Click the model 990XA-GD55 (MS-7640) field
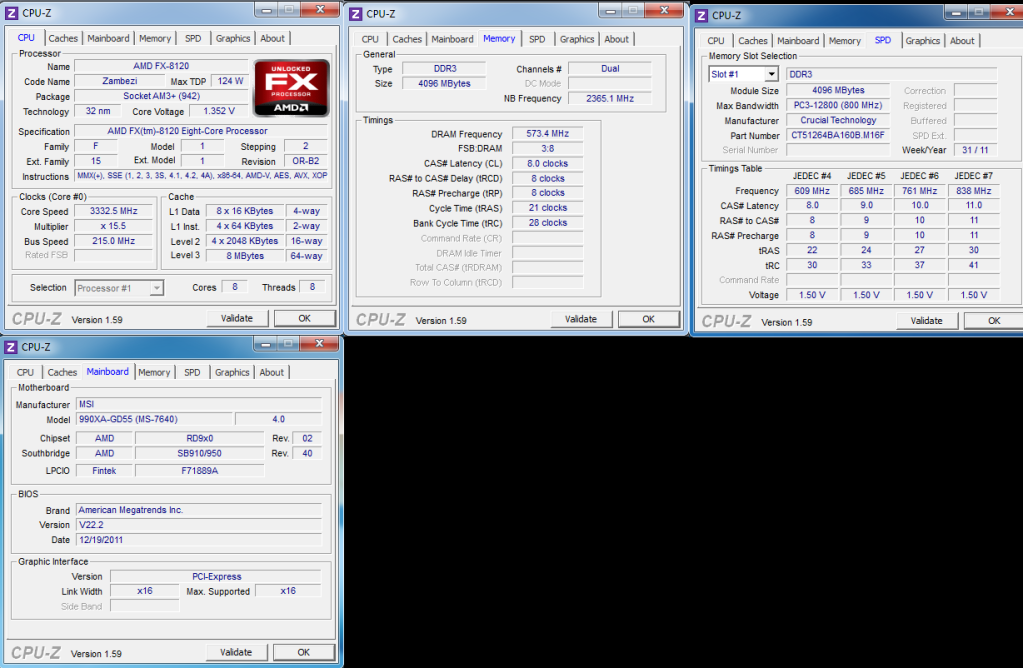Viewport: 1023px width, 668px height. point(154,419)
